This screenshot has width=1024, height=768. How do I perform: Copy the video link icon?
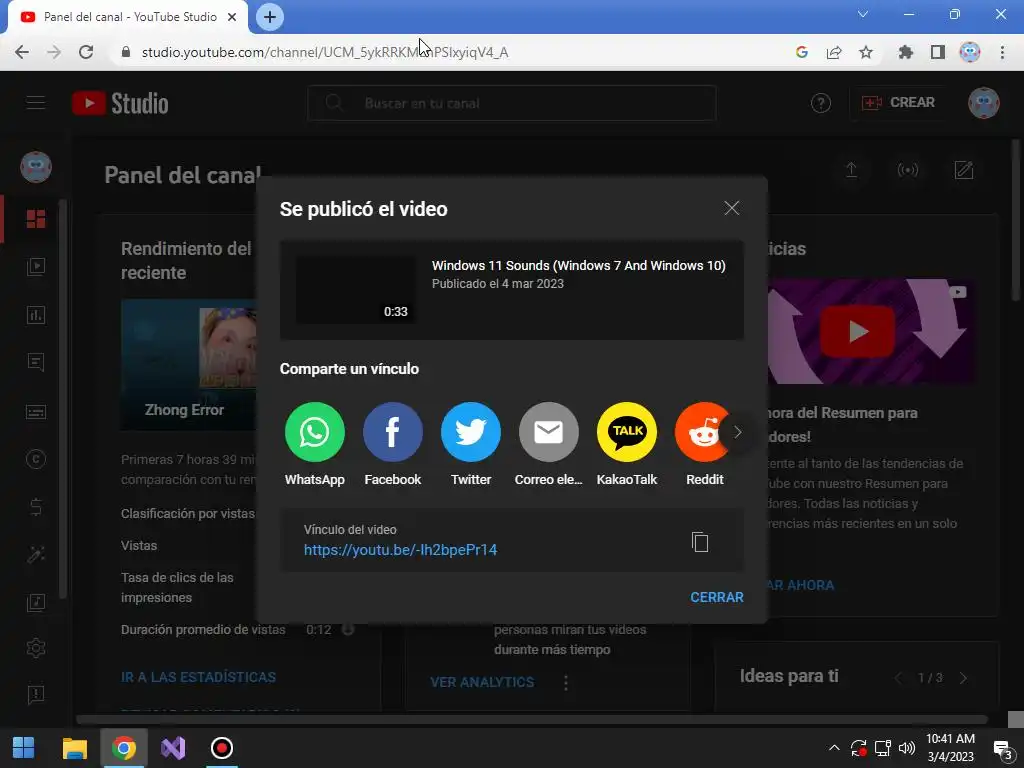pyautogui.click(x=700, y=542)
